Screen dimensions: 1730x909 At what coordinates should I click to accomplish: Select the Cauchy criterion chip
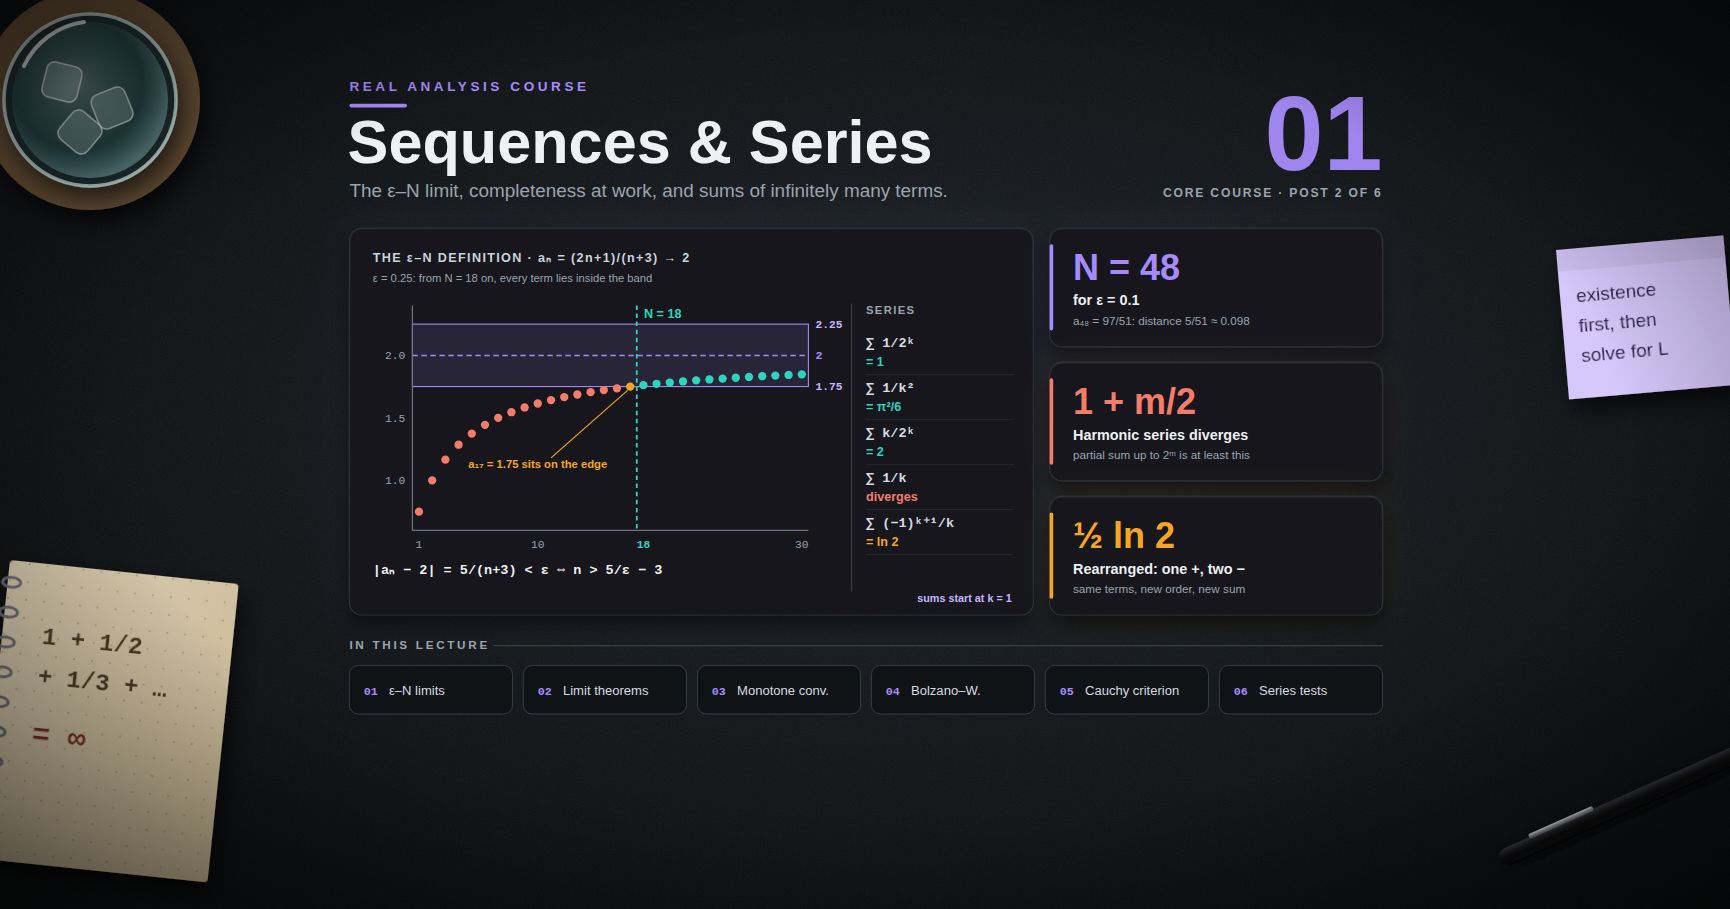tap(1126, 690)
